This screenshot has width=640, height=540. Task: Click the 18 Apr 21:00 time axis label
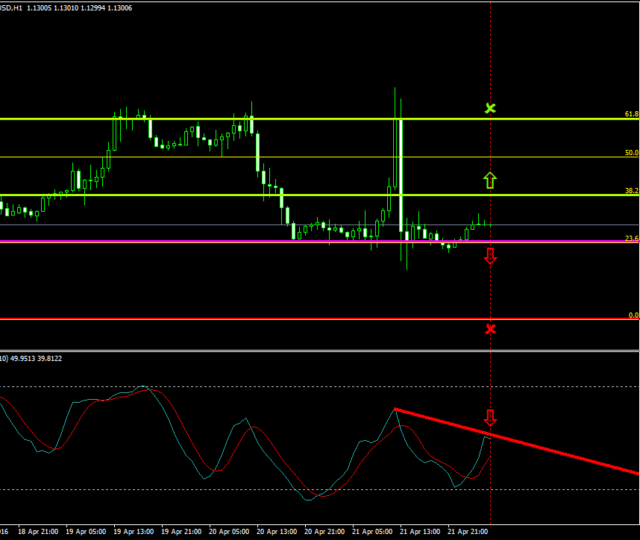pyautogui.click(x=38, y=533)
